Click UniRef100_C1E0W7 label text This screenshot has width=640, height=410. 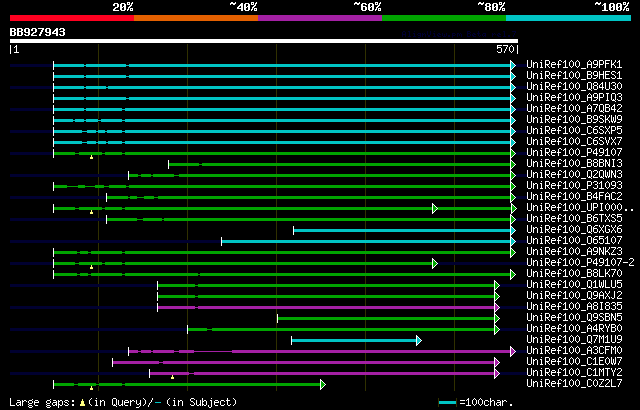(574, 362)
